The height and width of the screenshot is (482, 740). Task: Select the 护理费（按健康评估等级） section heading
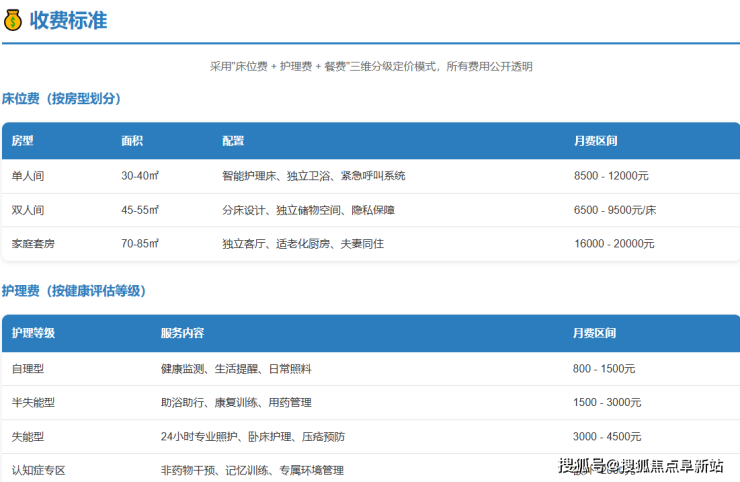point(74,291)
